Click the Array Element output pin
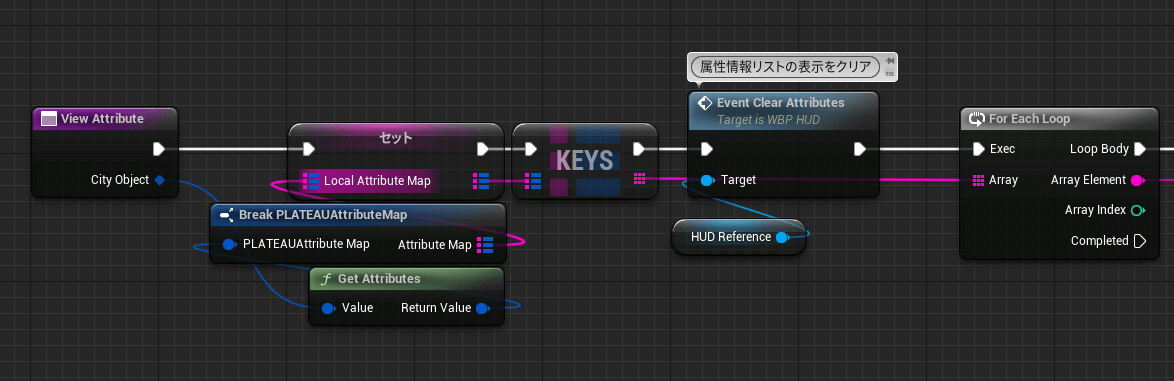1174x381 pixels. (1138, 180)
